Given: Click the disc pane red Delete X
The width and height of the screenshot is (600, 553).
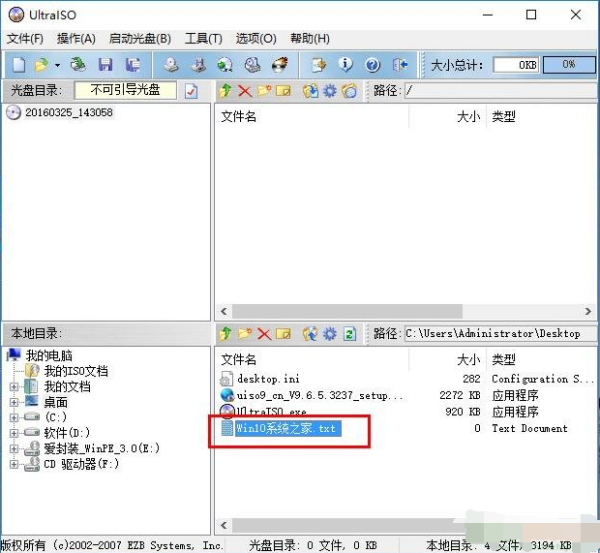Looking at the screenshot, I should (245, 91).
